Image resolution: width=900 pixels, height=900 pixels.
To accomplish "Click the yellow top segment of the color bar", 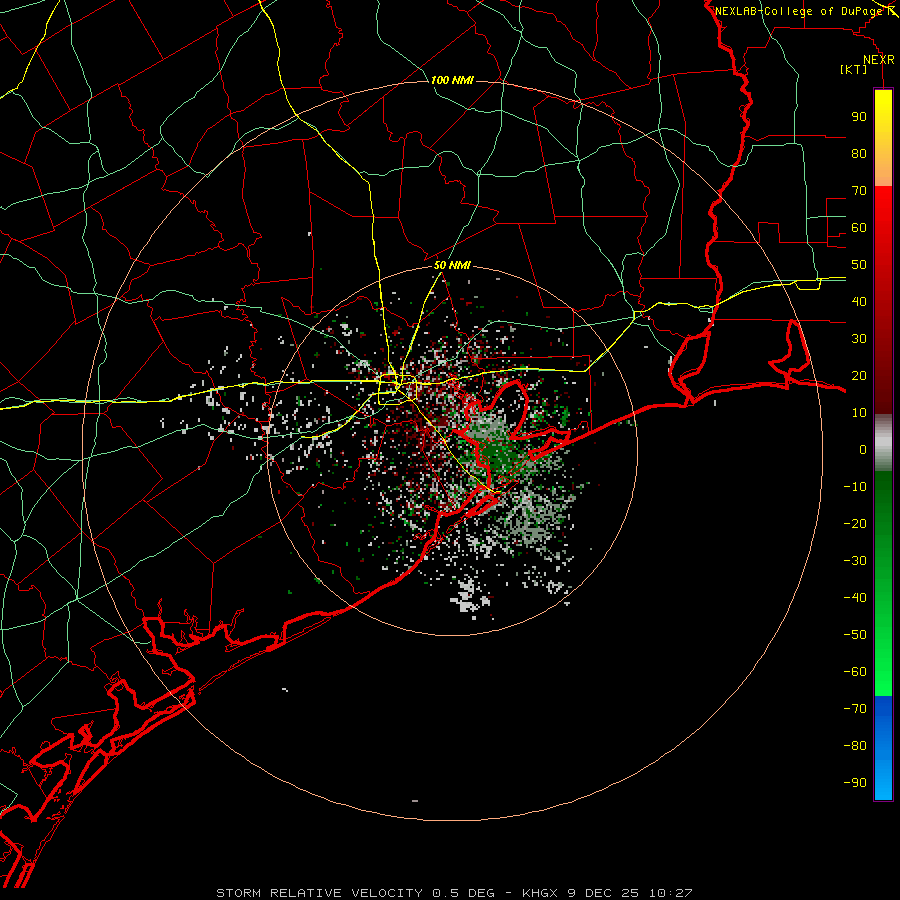I will coord(883,138).
